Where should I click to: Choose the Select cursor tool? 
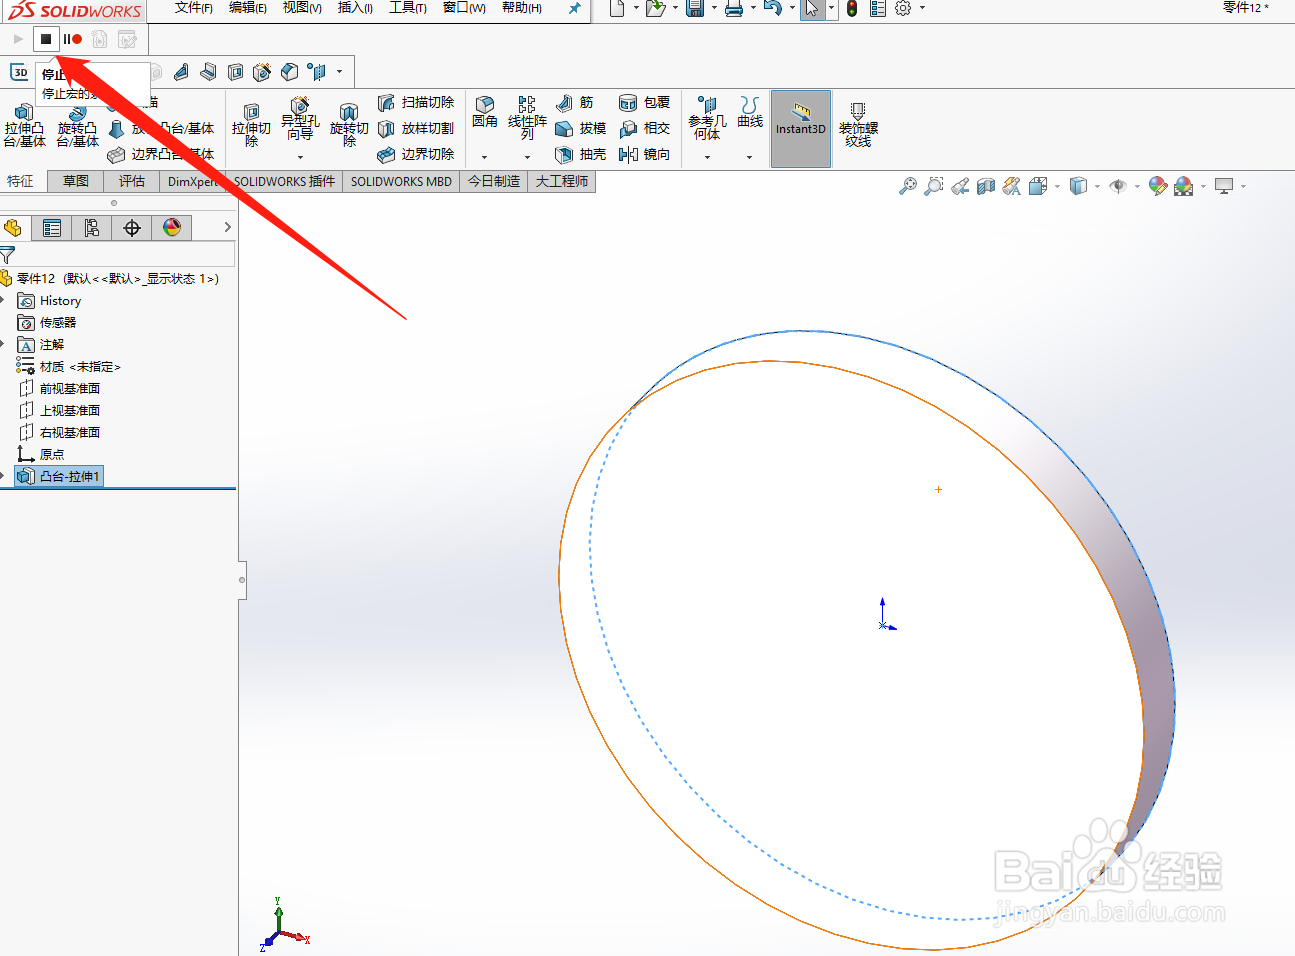(x=812, y=8)
